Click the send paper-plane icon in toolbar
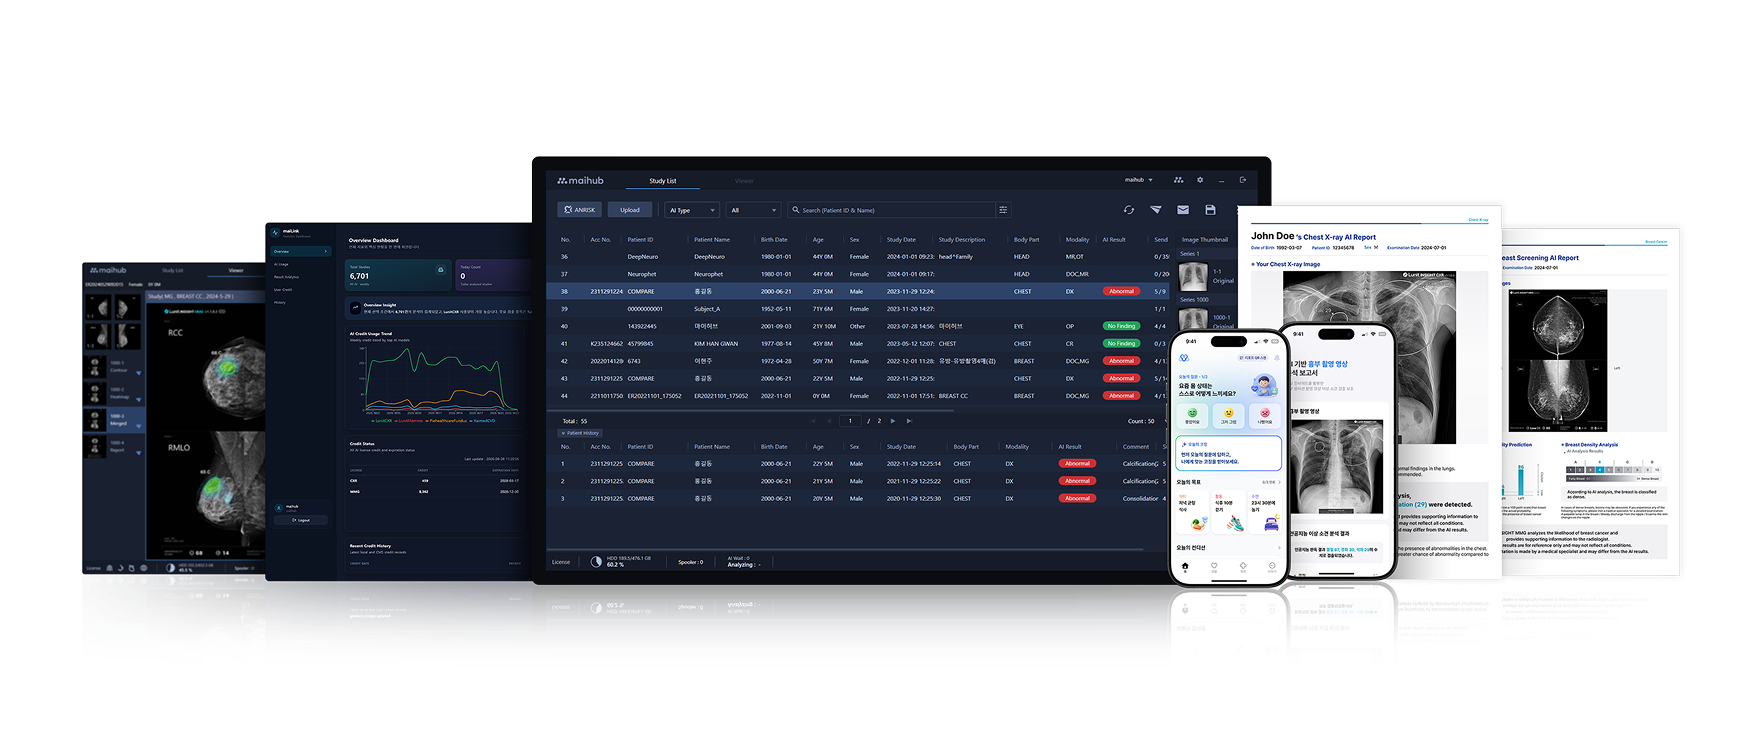The image size is (1762, 754). [1156, 210]
